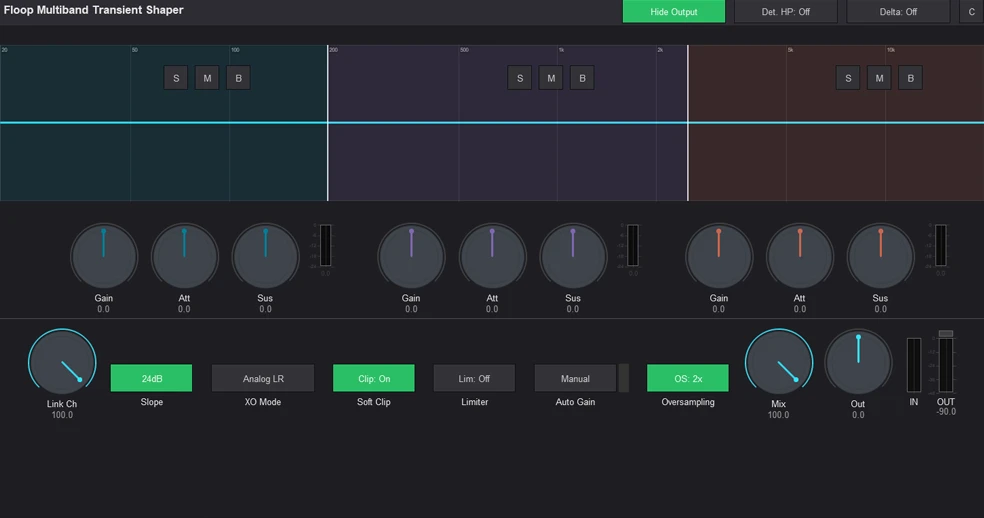Click the low band Att knob
The image size is (984, 518).
[x=184, y=256]
